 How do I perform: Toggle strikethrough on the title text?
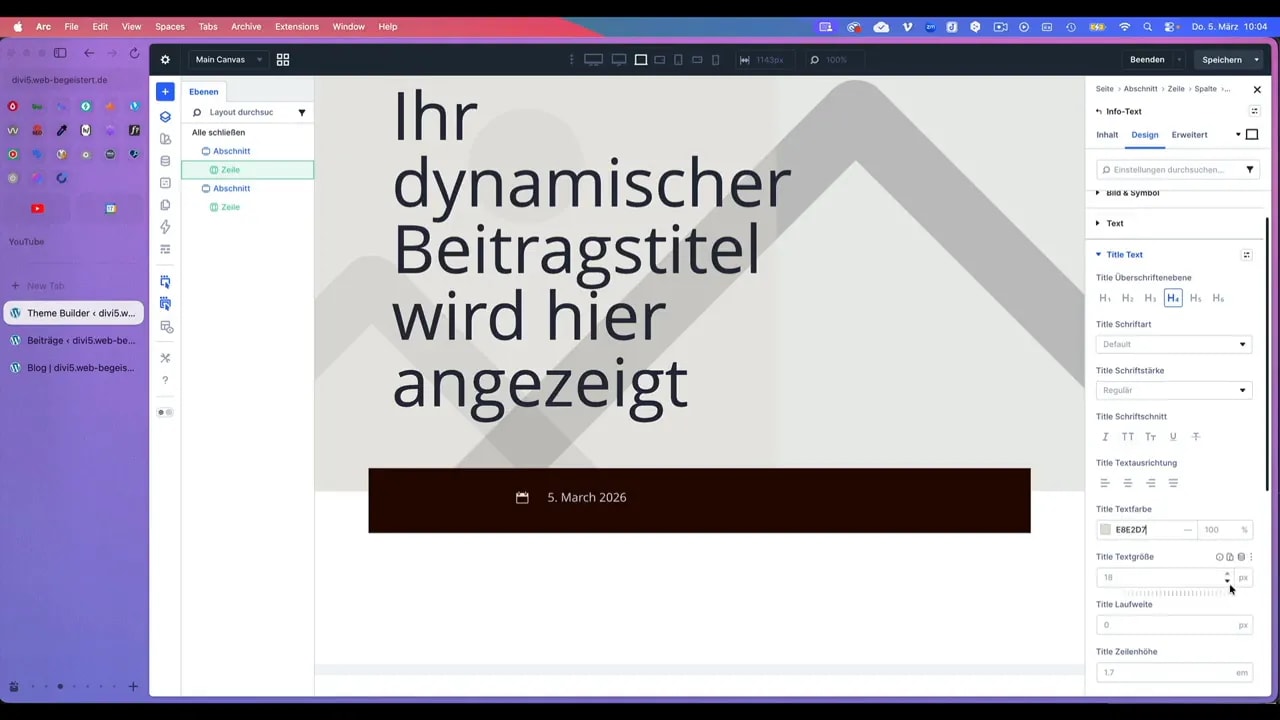pyautogui.click(x=1196, y=436)
